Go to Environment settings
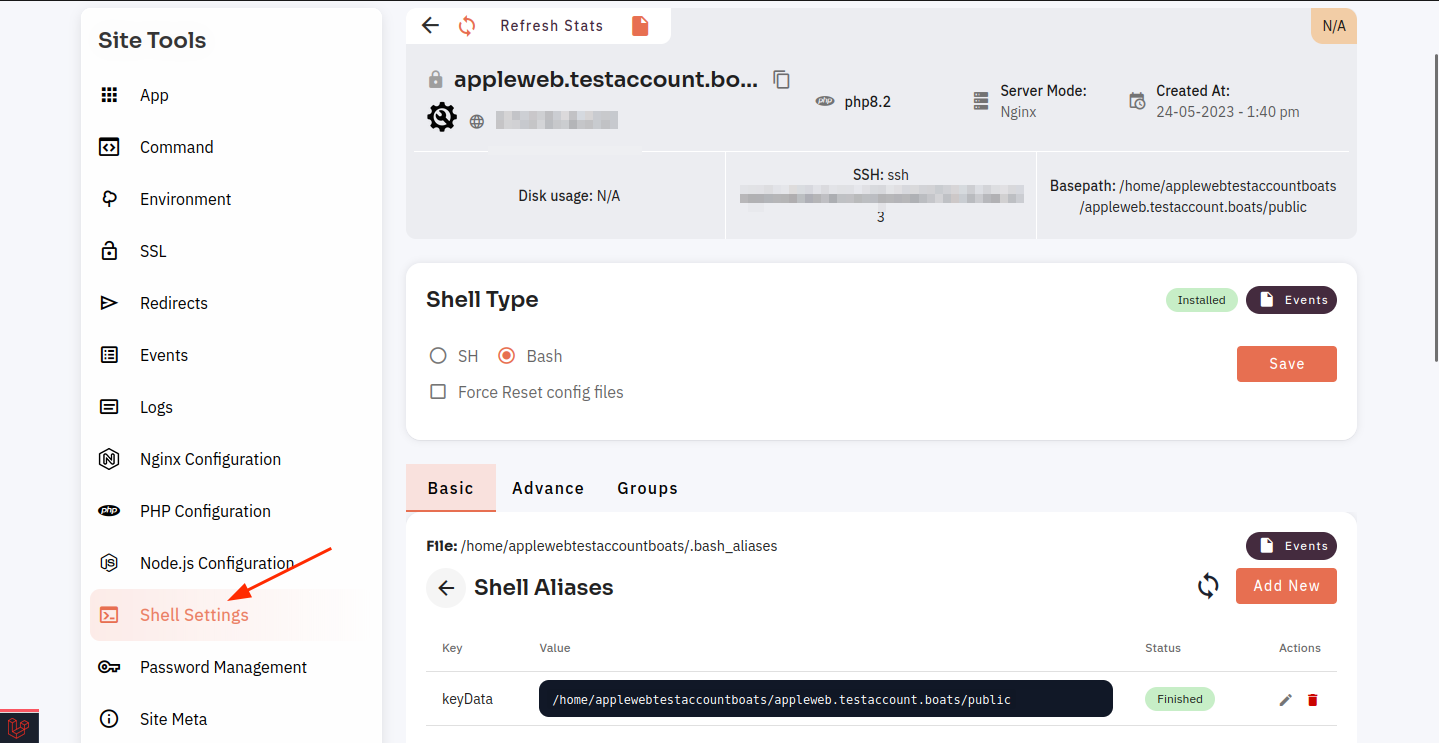 pos(185,199)
